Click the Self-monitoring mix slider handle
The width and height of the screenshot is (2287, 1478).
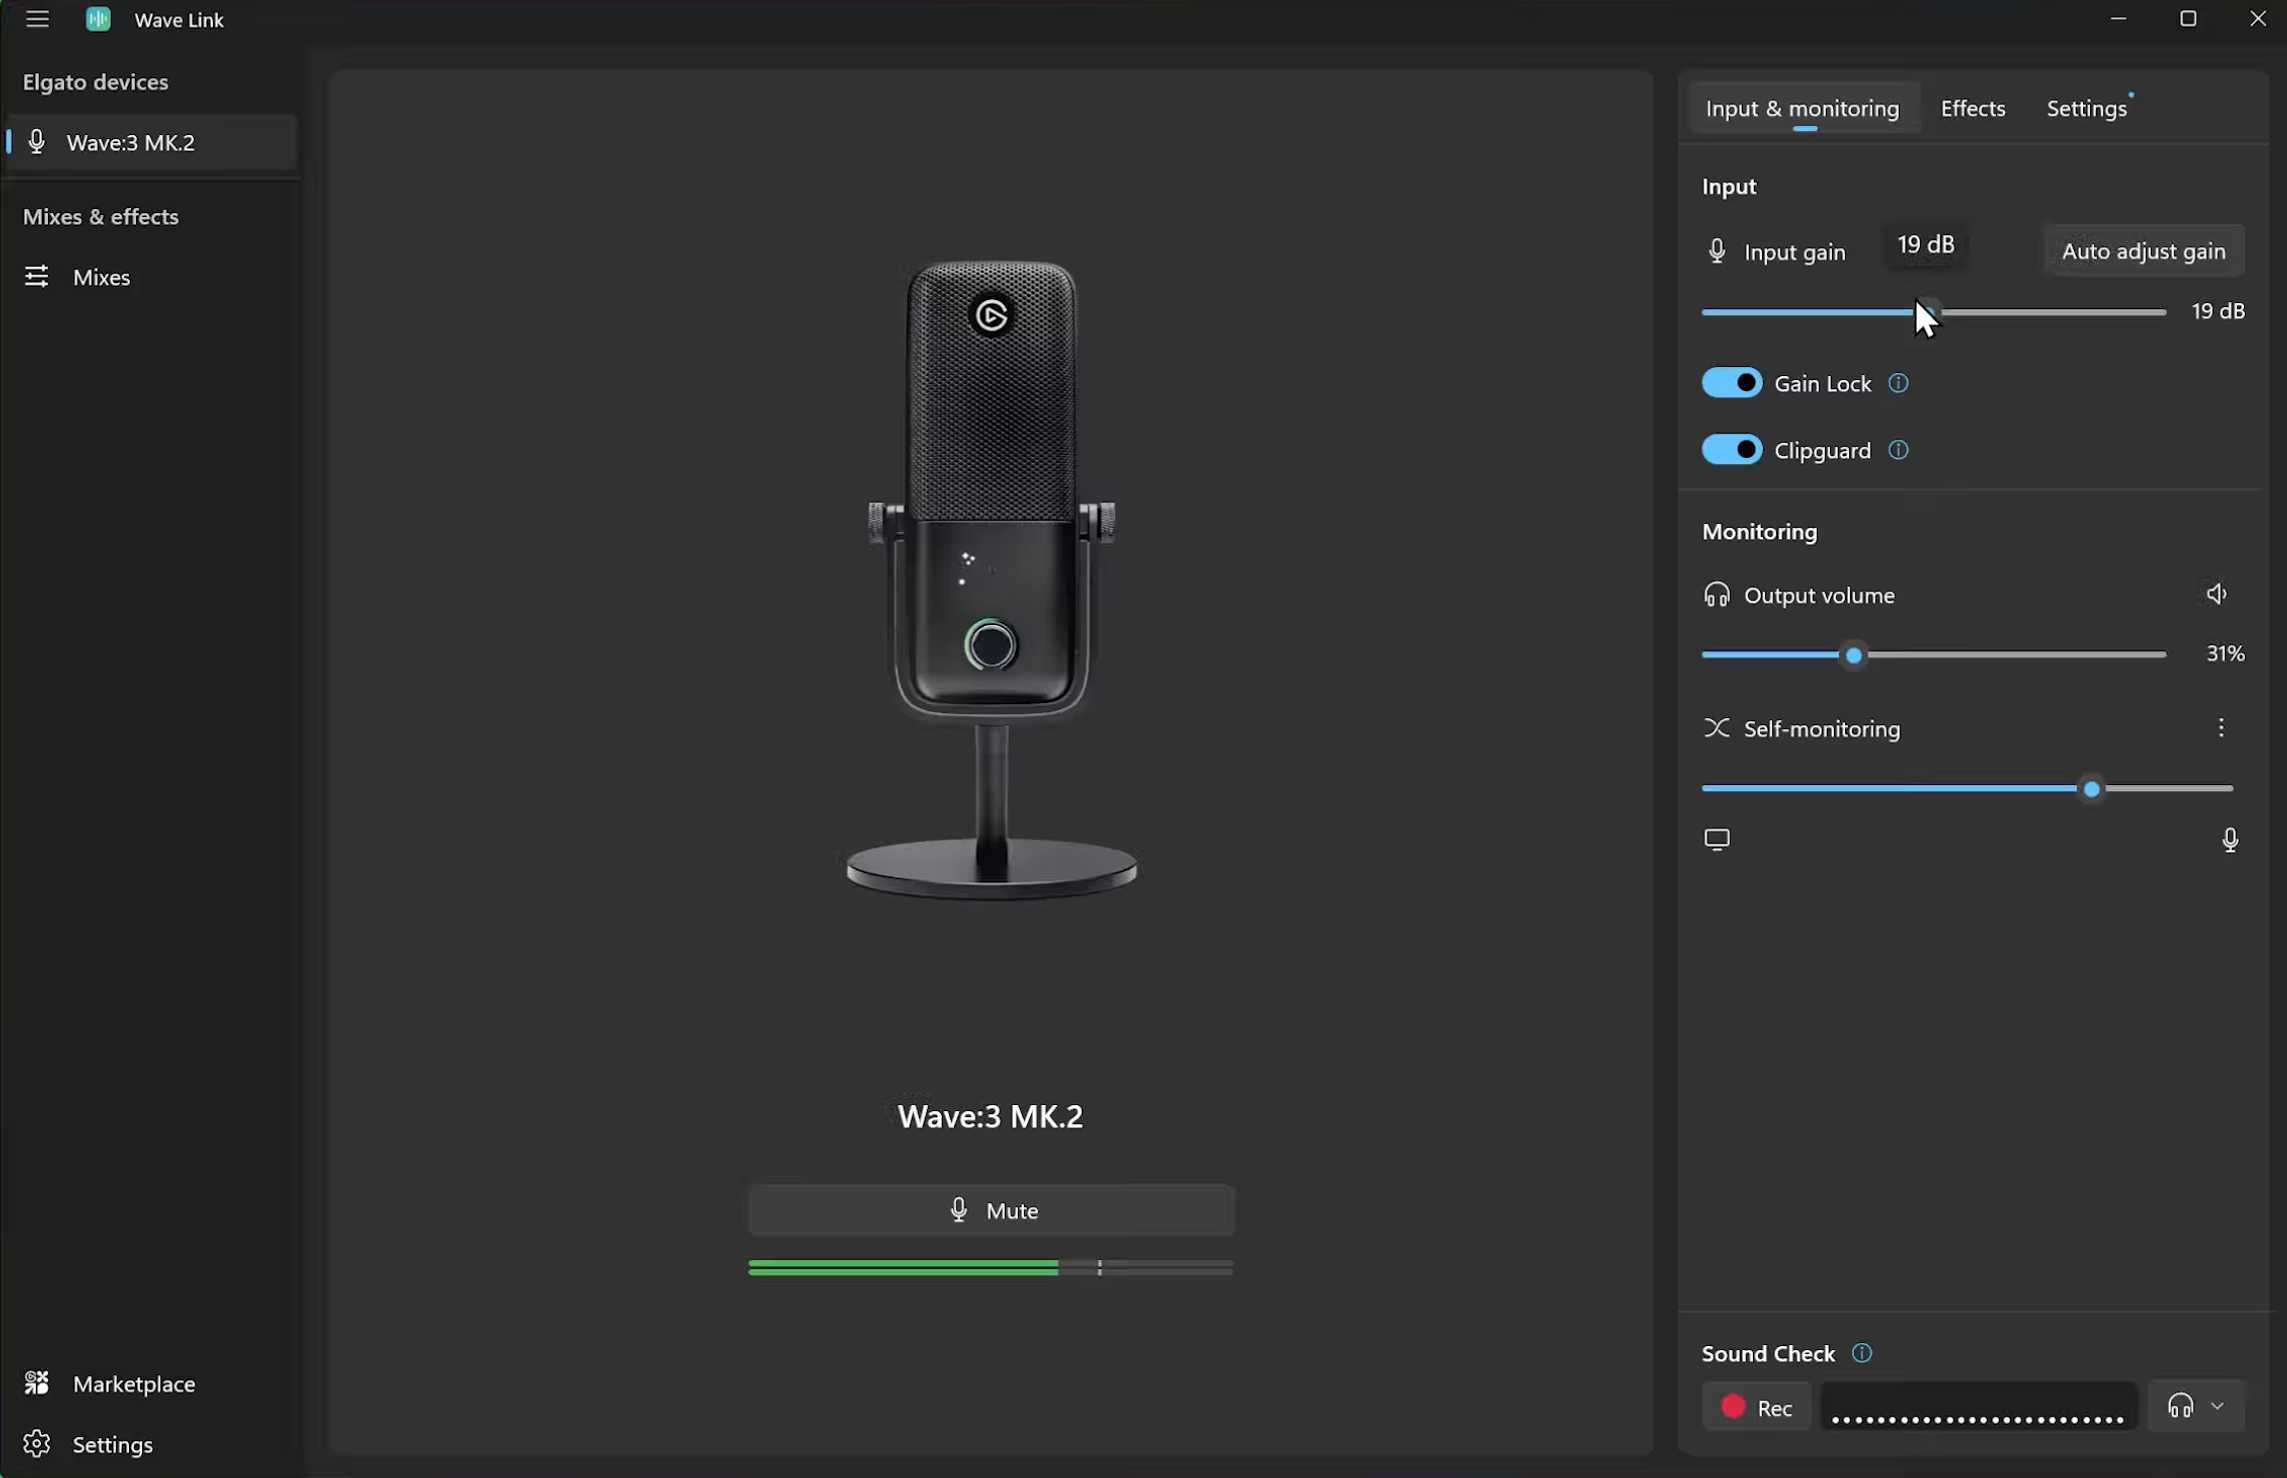coord(2091,789)
